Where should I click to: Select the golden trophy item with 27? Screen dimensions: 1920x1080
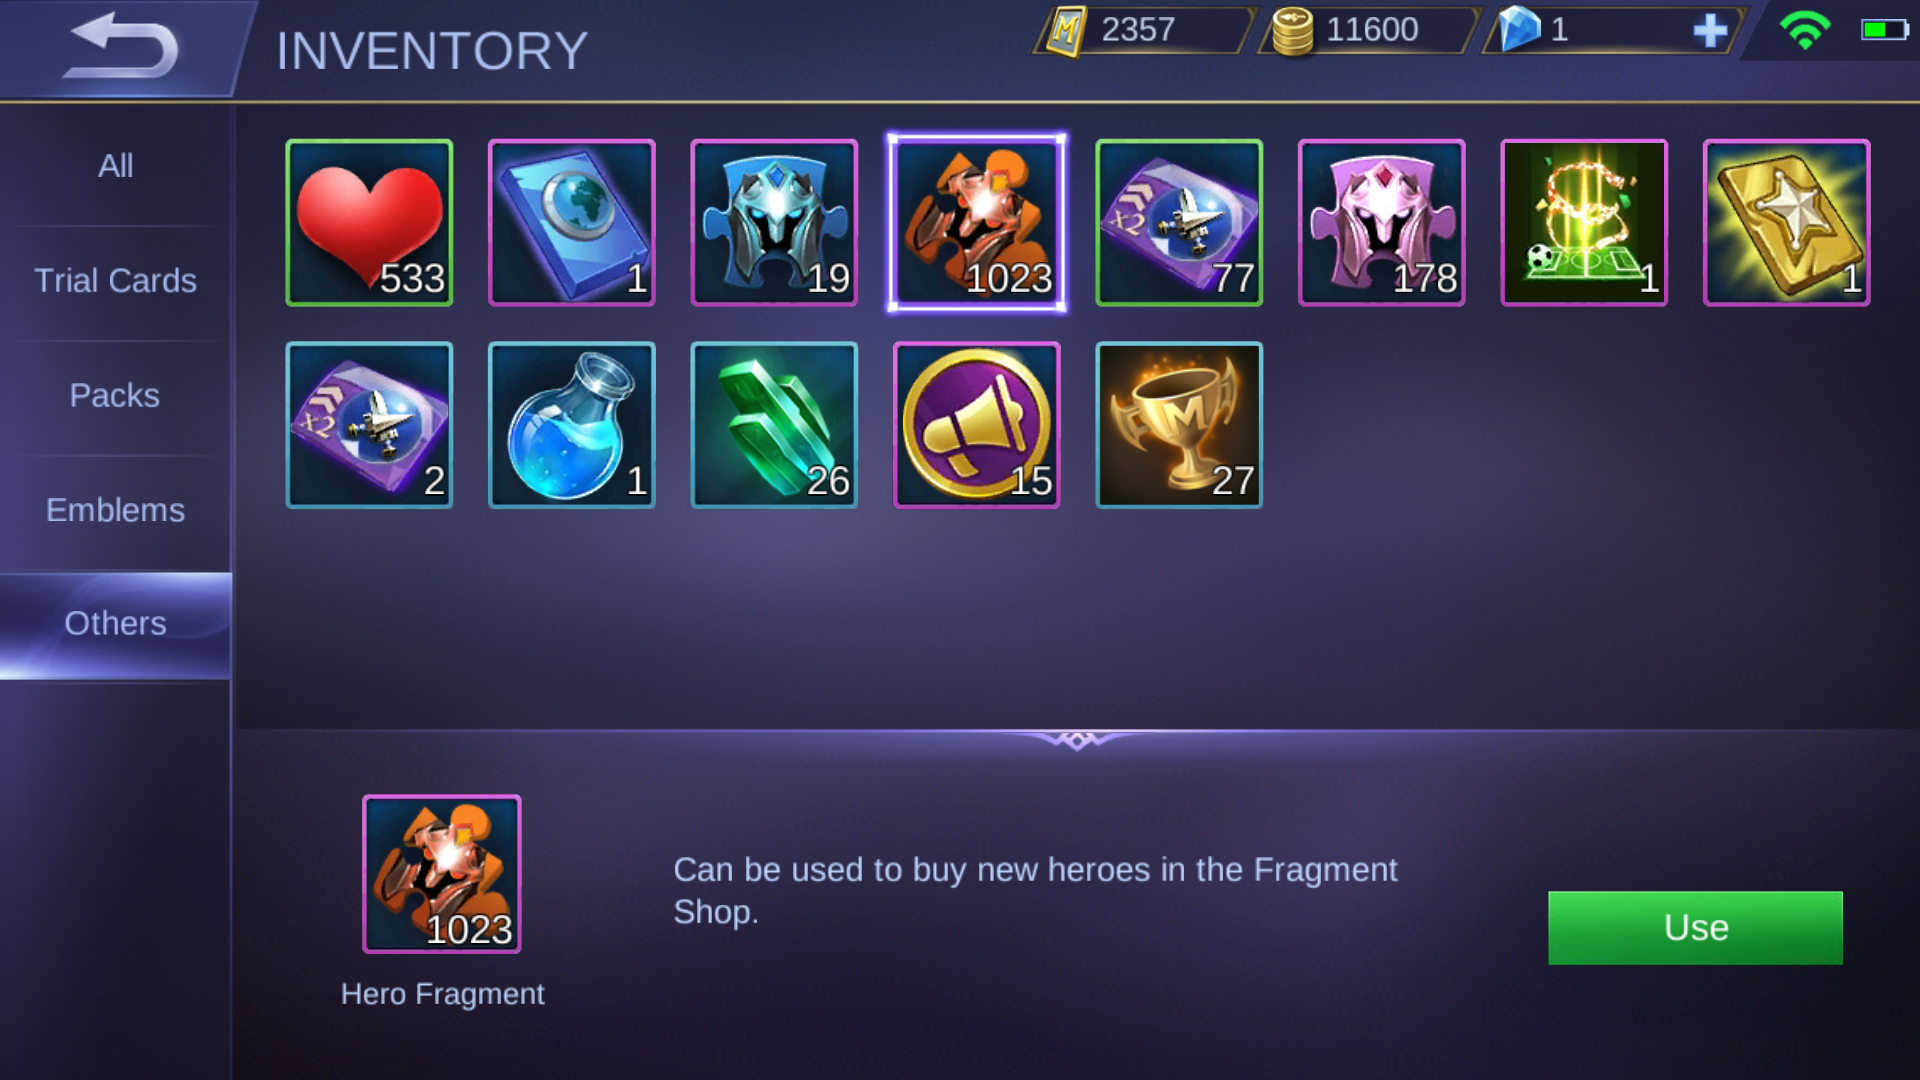(1179, 425)
